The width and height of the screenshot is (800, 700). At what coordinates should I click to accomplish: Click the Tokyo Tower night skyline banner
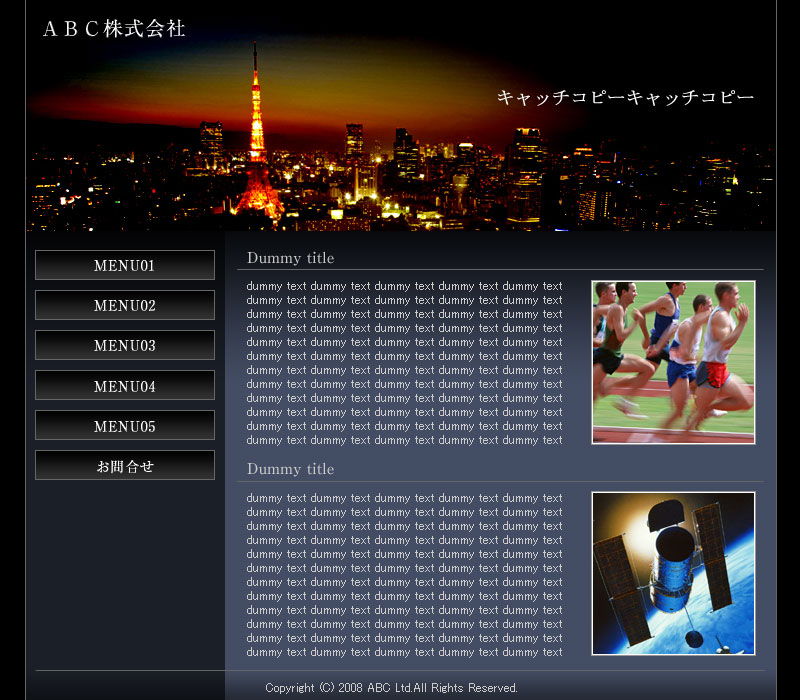click(x=401, y=116)
